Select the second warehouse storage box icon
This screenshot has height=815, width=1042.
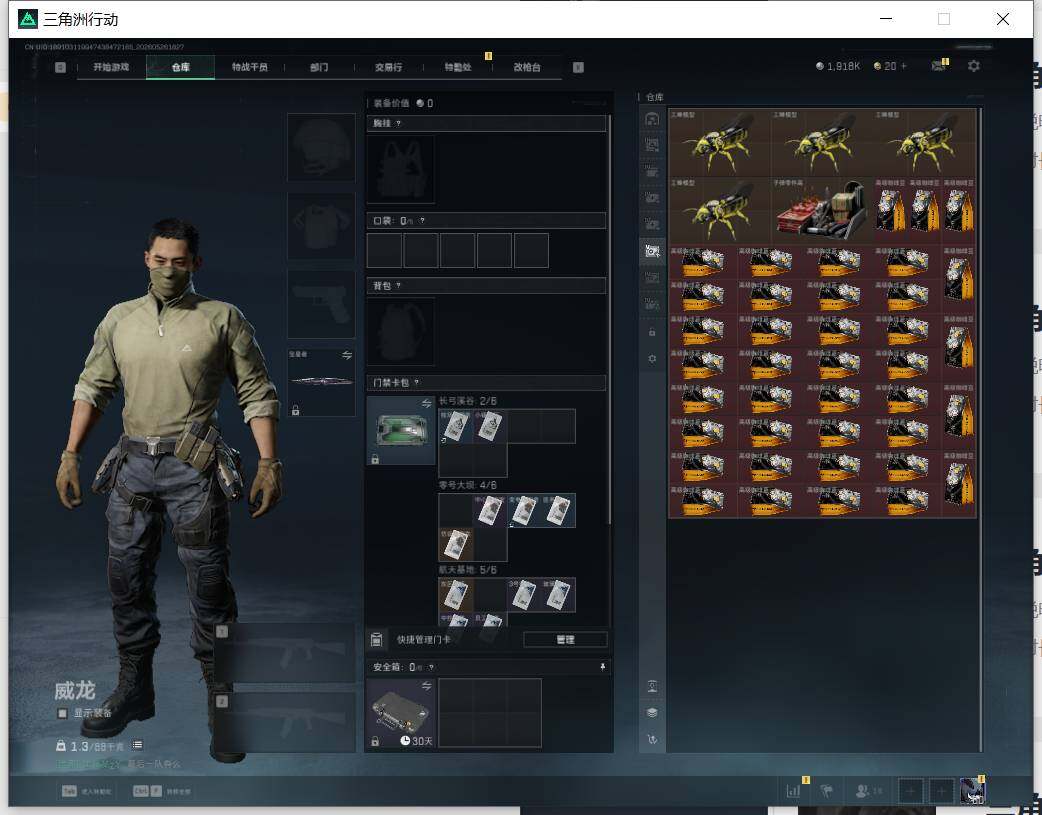tap(652, 145)
